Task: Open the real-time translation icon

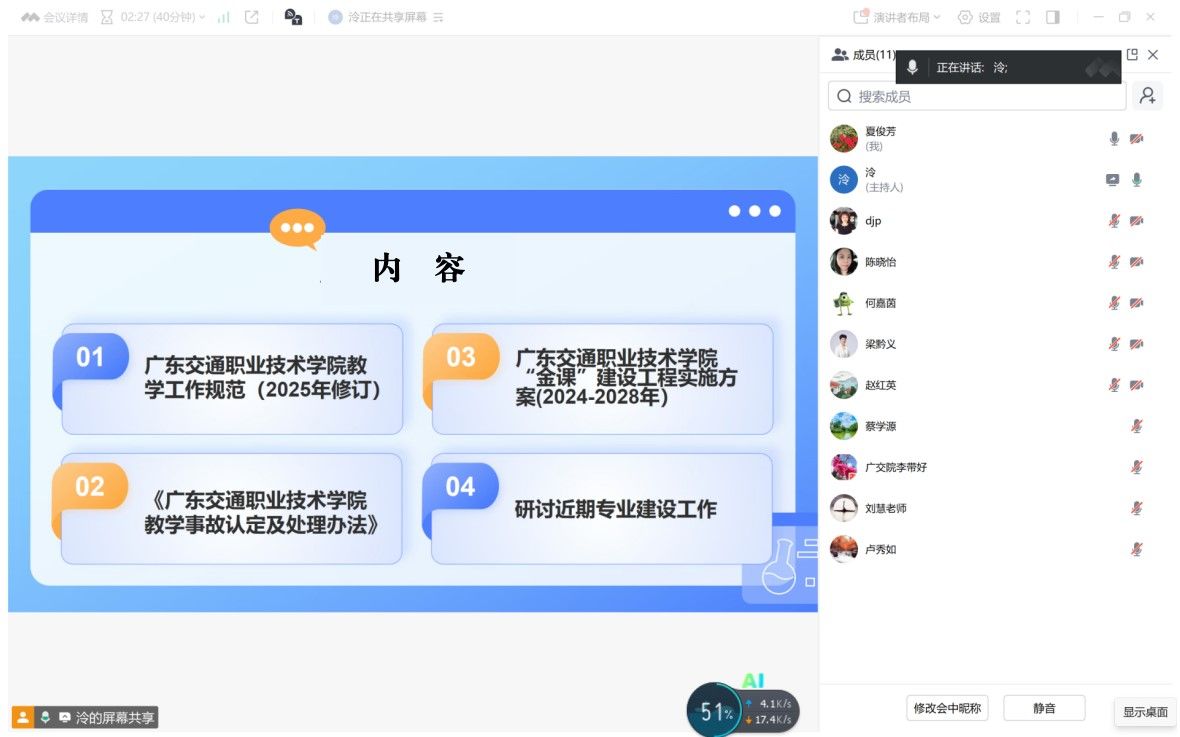Action: click(294, 17)
